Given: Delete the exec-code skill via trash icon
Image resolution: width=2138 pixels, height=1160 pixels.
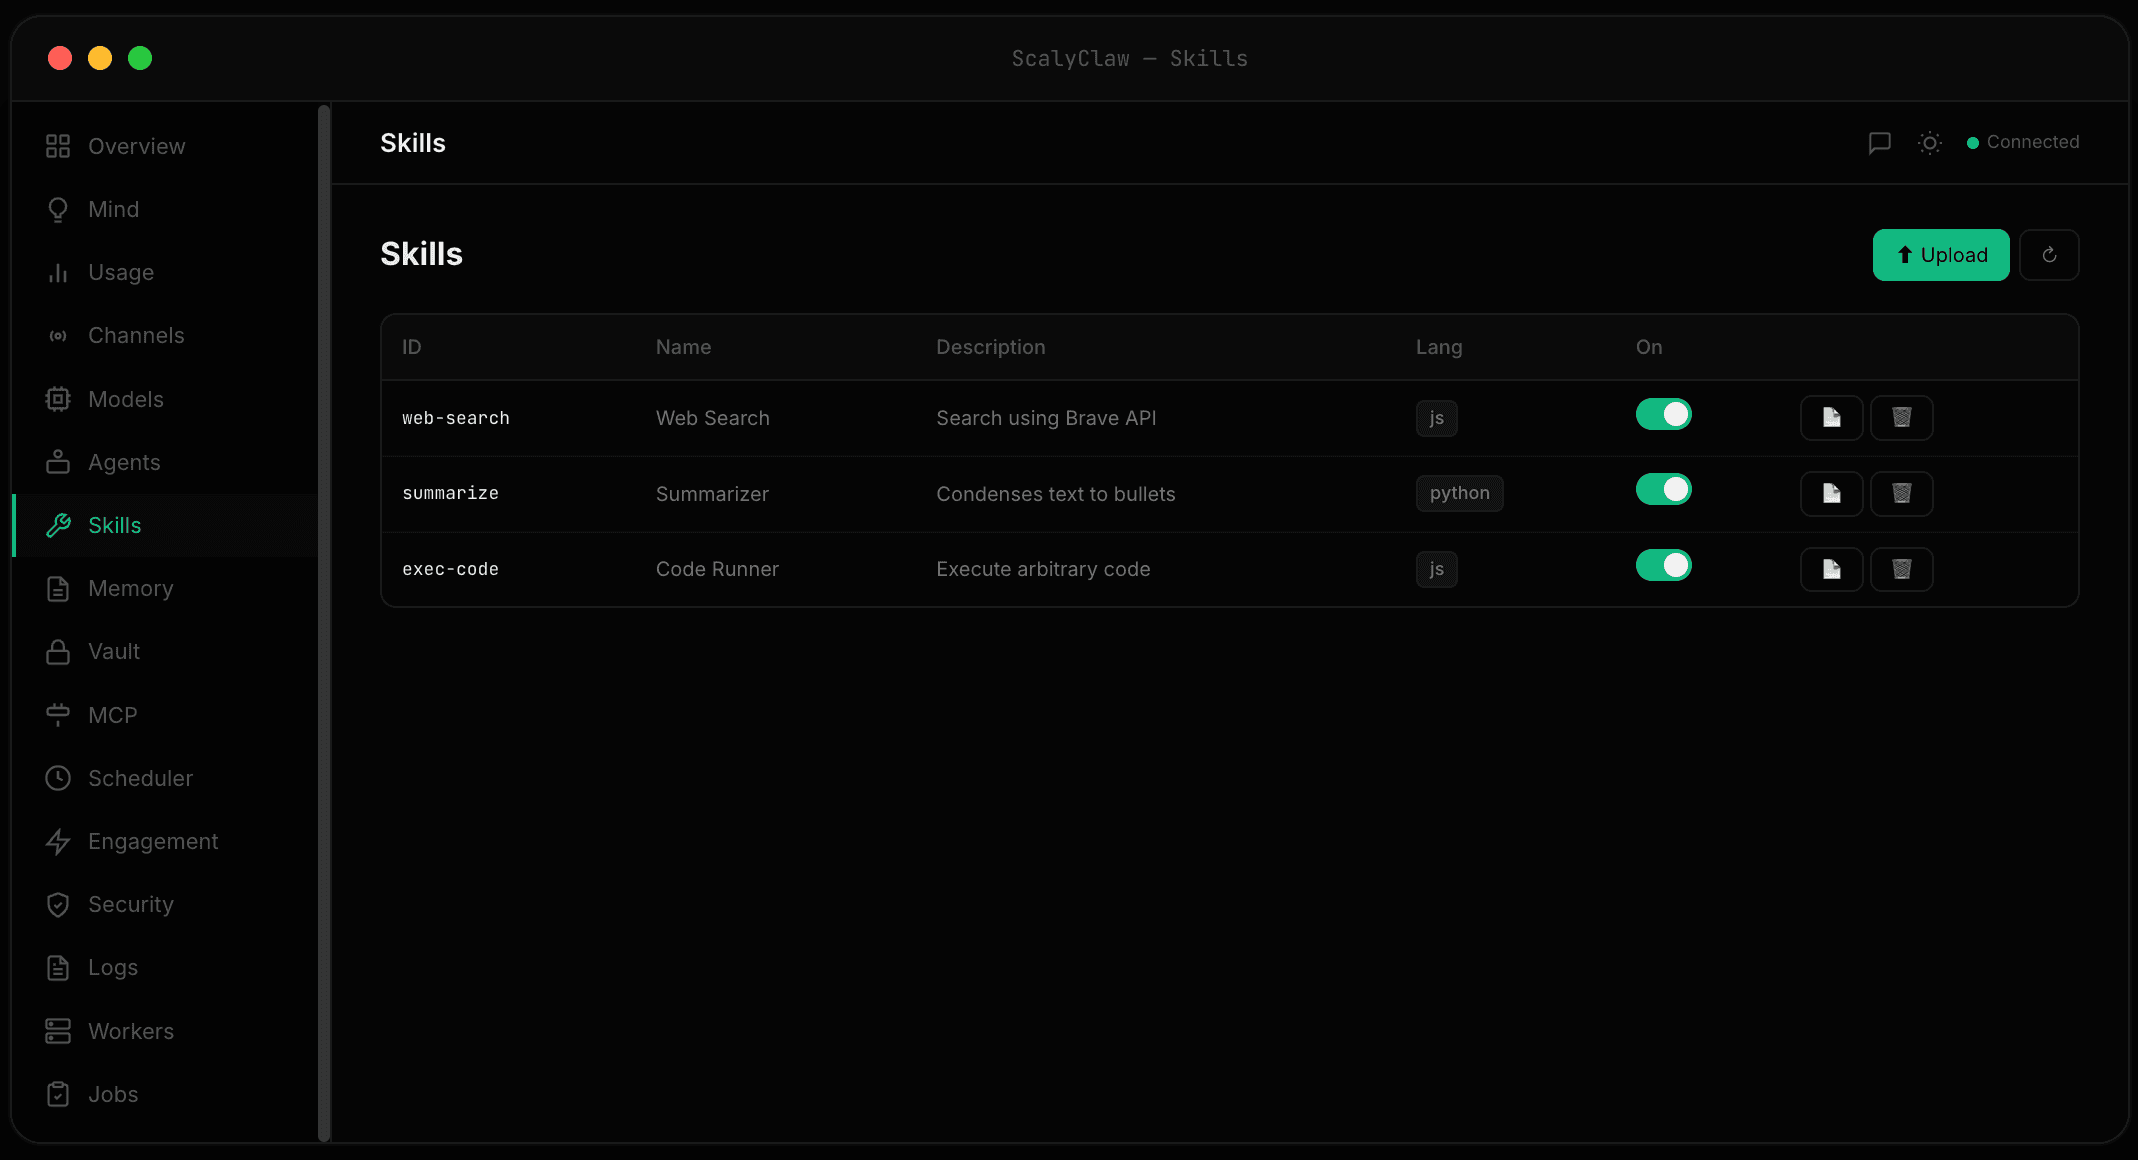Looking at the screenshot, I should pyautogui.click(x=1901, y=569).
